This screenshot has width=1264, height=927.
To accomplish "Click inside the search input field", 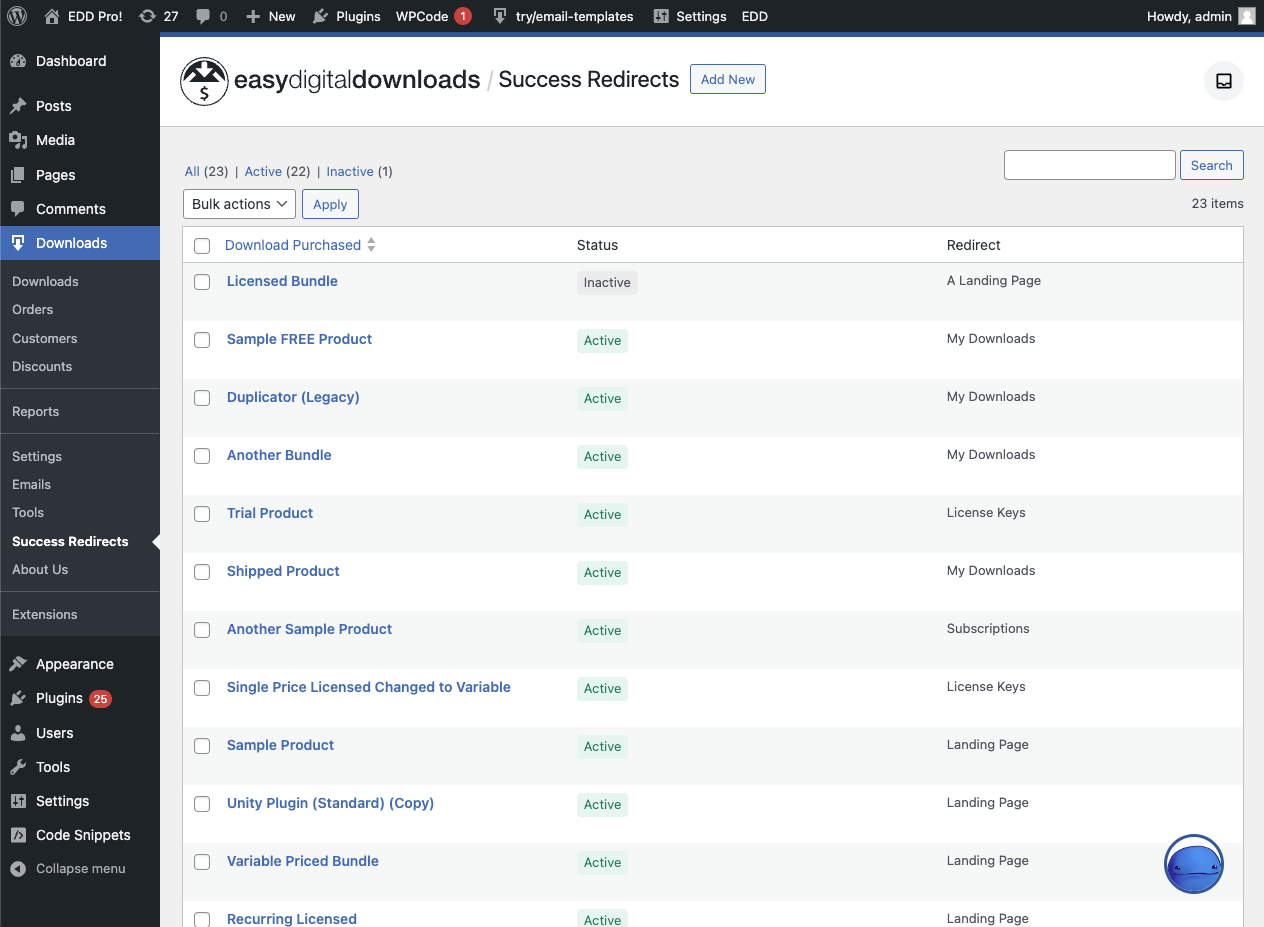I will [x=1089, y=164].
